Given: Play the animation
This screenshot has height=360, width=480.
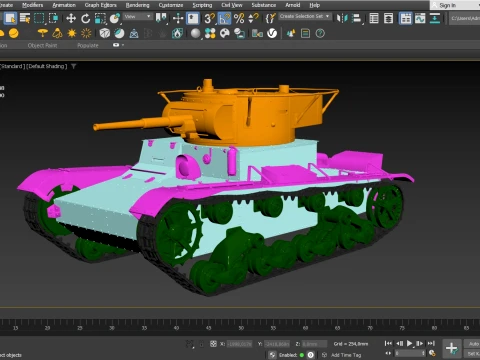Looking at the screenshot, I should [x=409, y=343].
